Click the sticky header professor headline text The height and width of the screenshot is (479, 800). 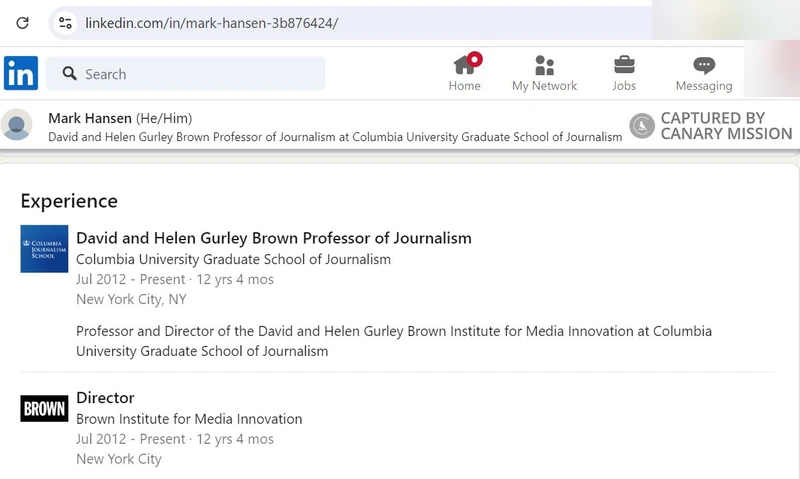point(335,137)
